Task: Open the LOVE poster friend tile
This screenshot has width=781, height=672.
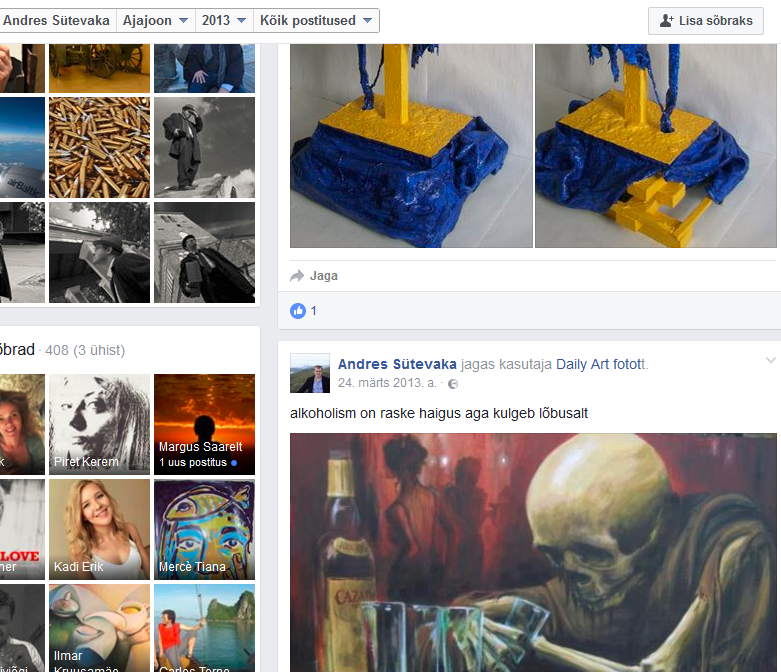Action: click(22, 530)
